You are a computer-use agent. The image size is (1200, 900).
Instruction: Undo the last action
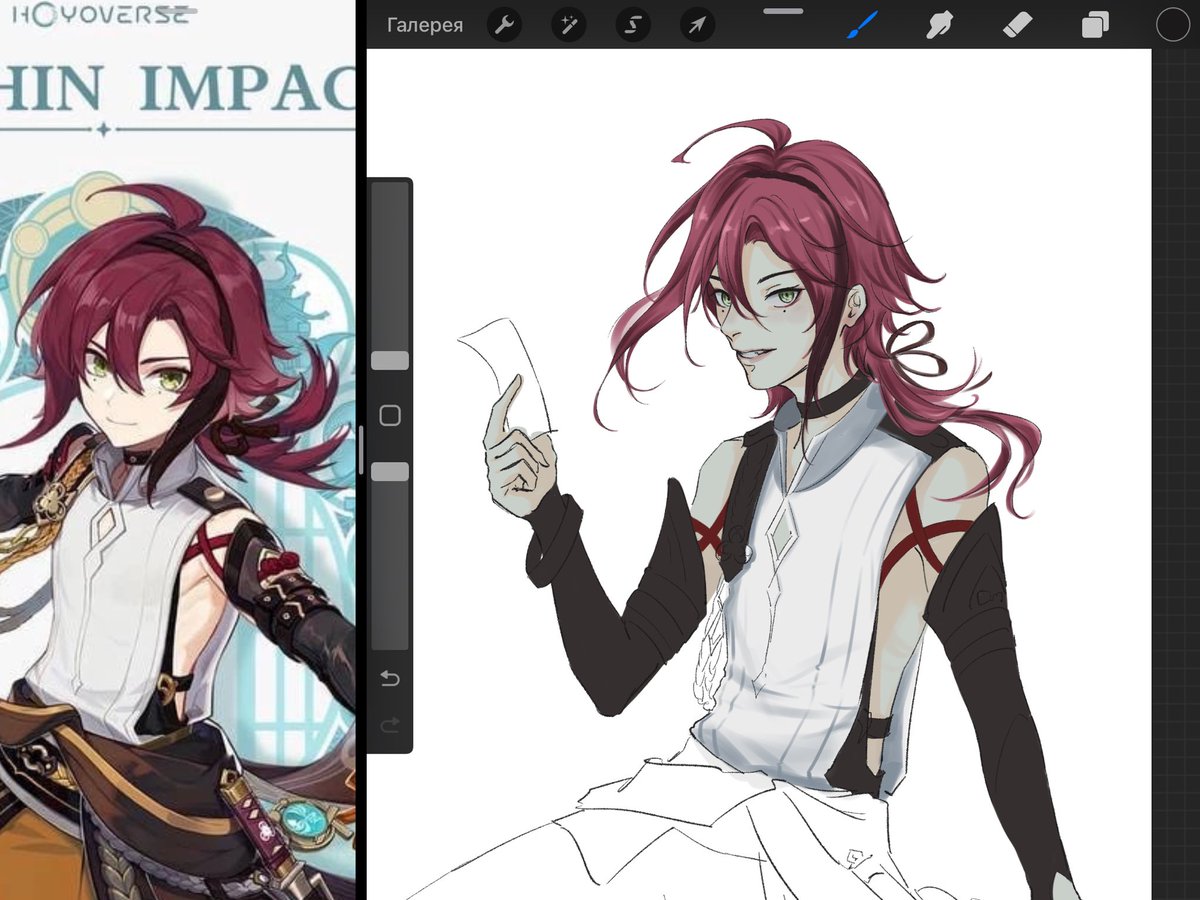tap(390, 679)
